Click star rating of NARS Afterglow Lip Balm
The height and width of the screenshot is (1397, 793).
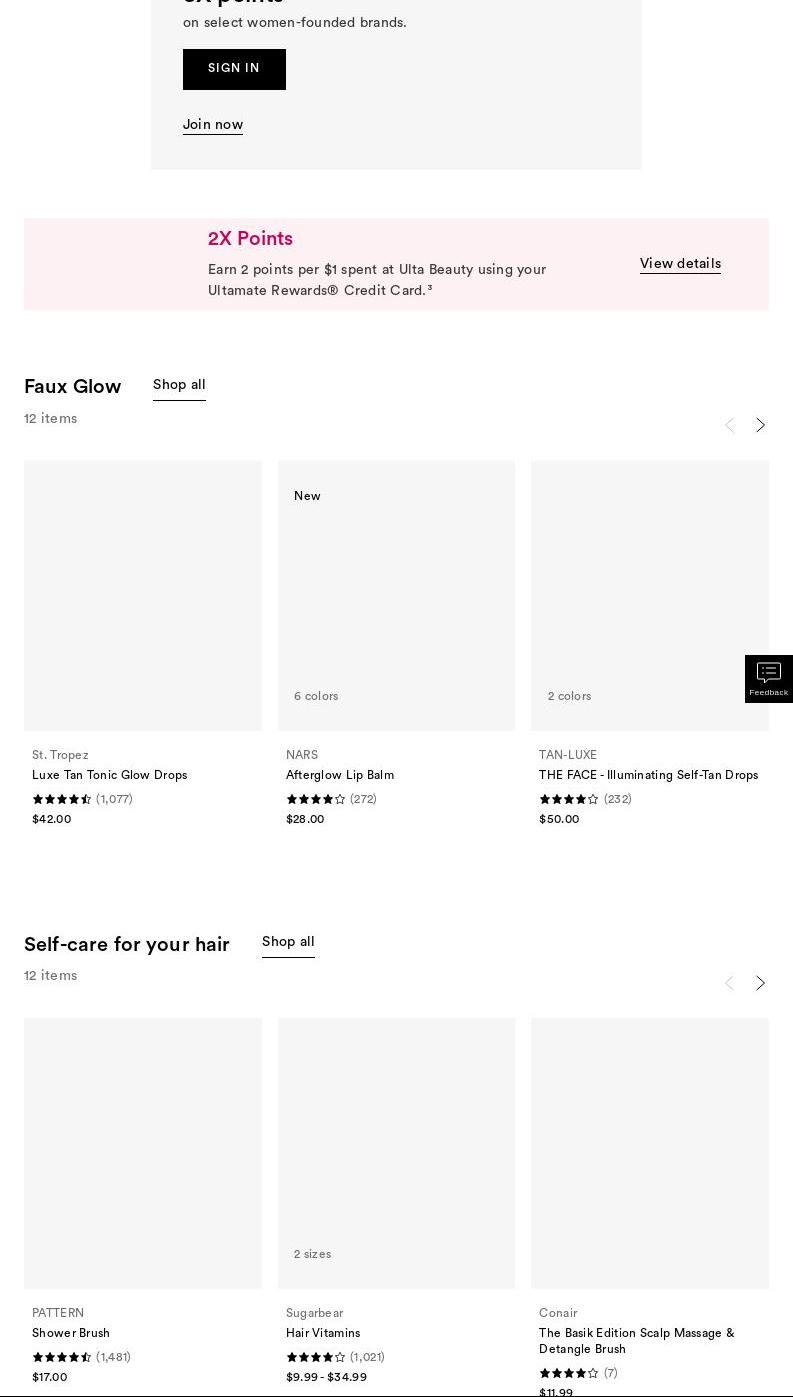(x=316, y=799)
